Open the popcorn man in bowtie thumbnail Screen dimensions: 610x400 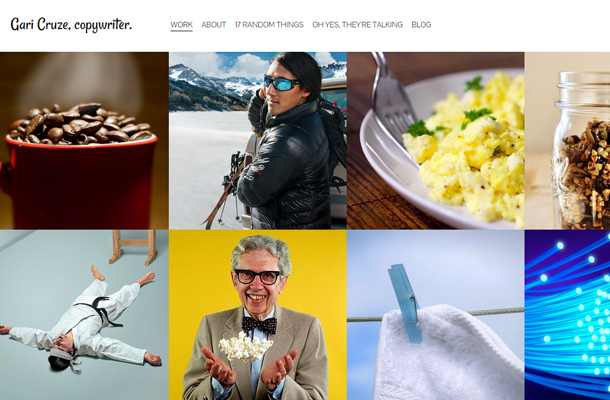pyautogui.click(x=258, y=315)
